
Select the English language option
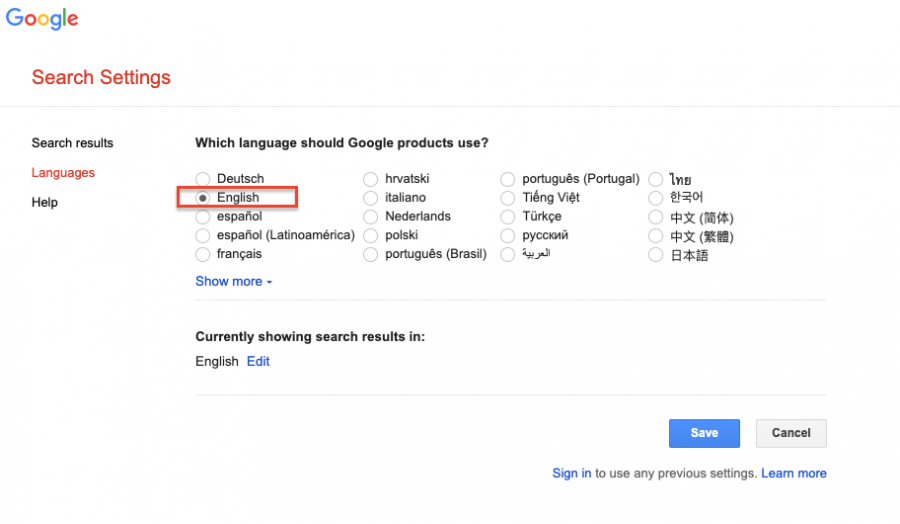pyautogui.click(x=203, y=198)
